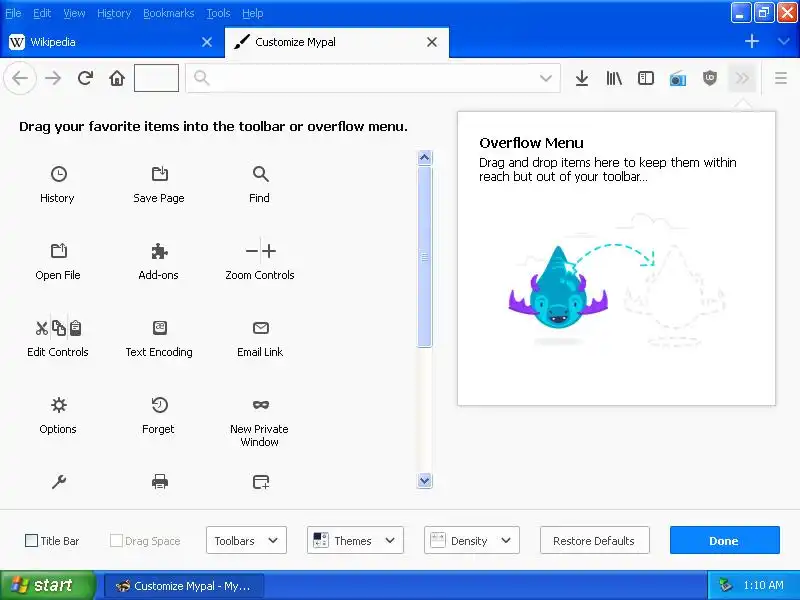Click the Edit Controls item
The width and height of the screenshot is (800, 600).
click(x=58, y=336)
